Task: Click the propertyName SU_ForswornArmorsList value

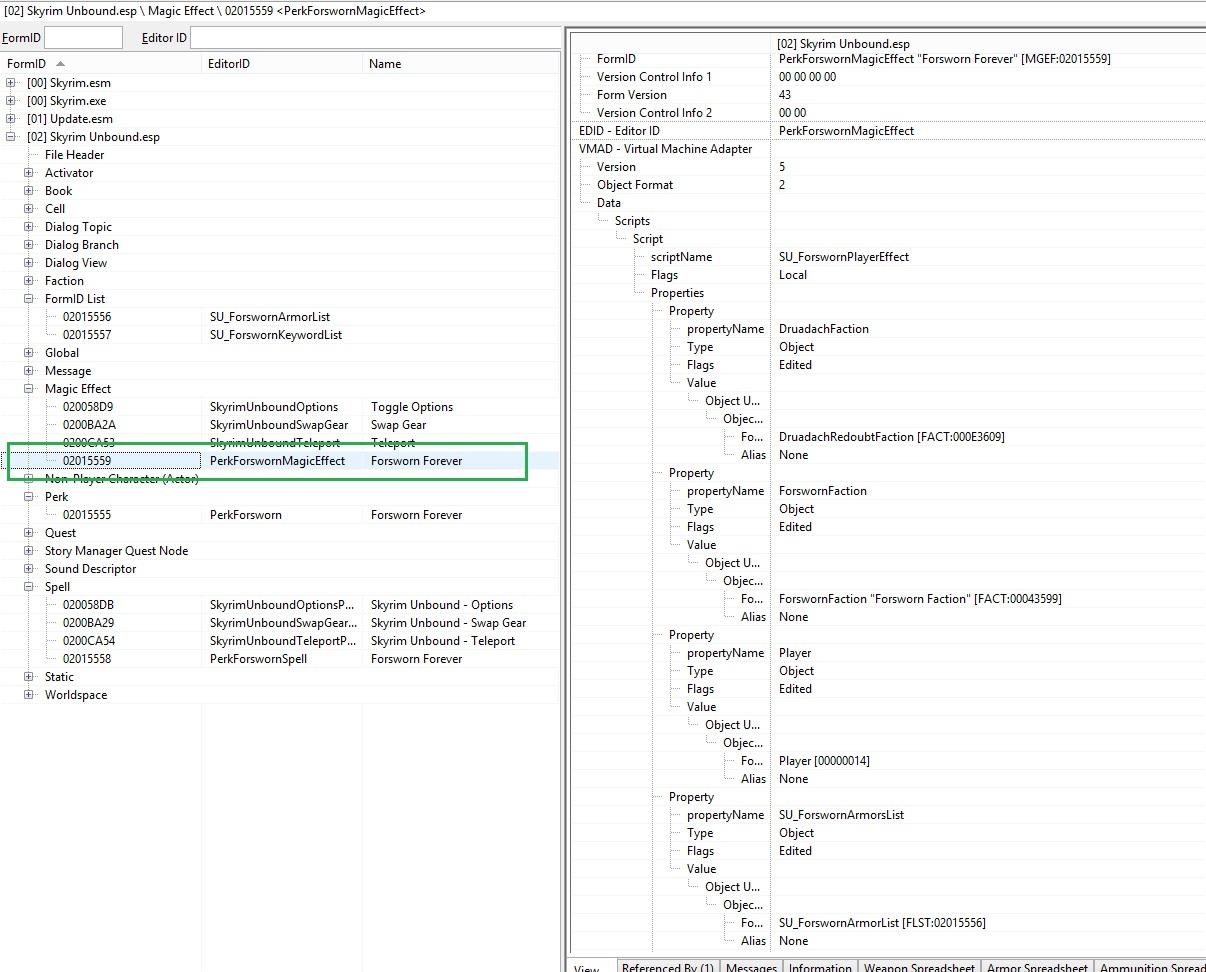Action: pyautogui.click(x=841, y=815)
